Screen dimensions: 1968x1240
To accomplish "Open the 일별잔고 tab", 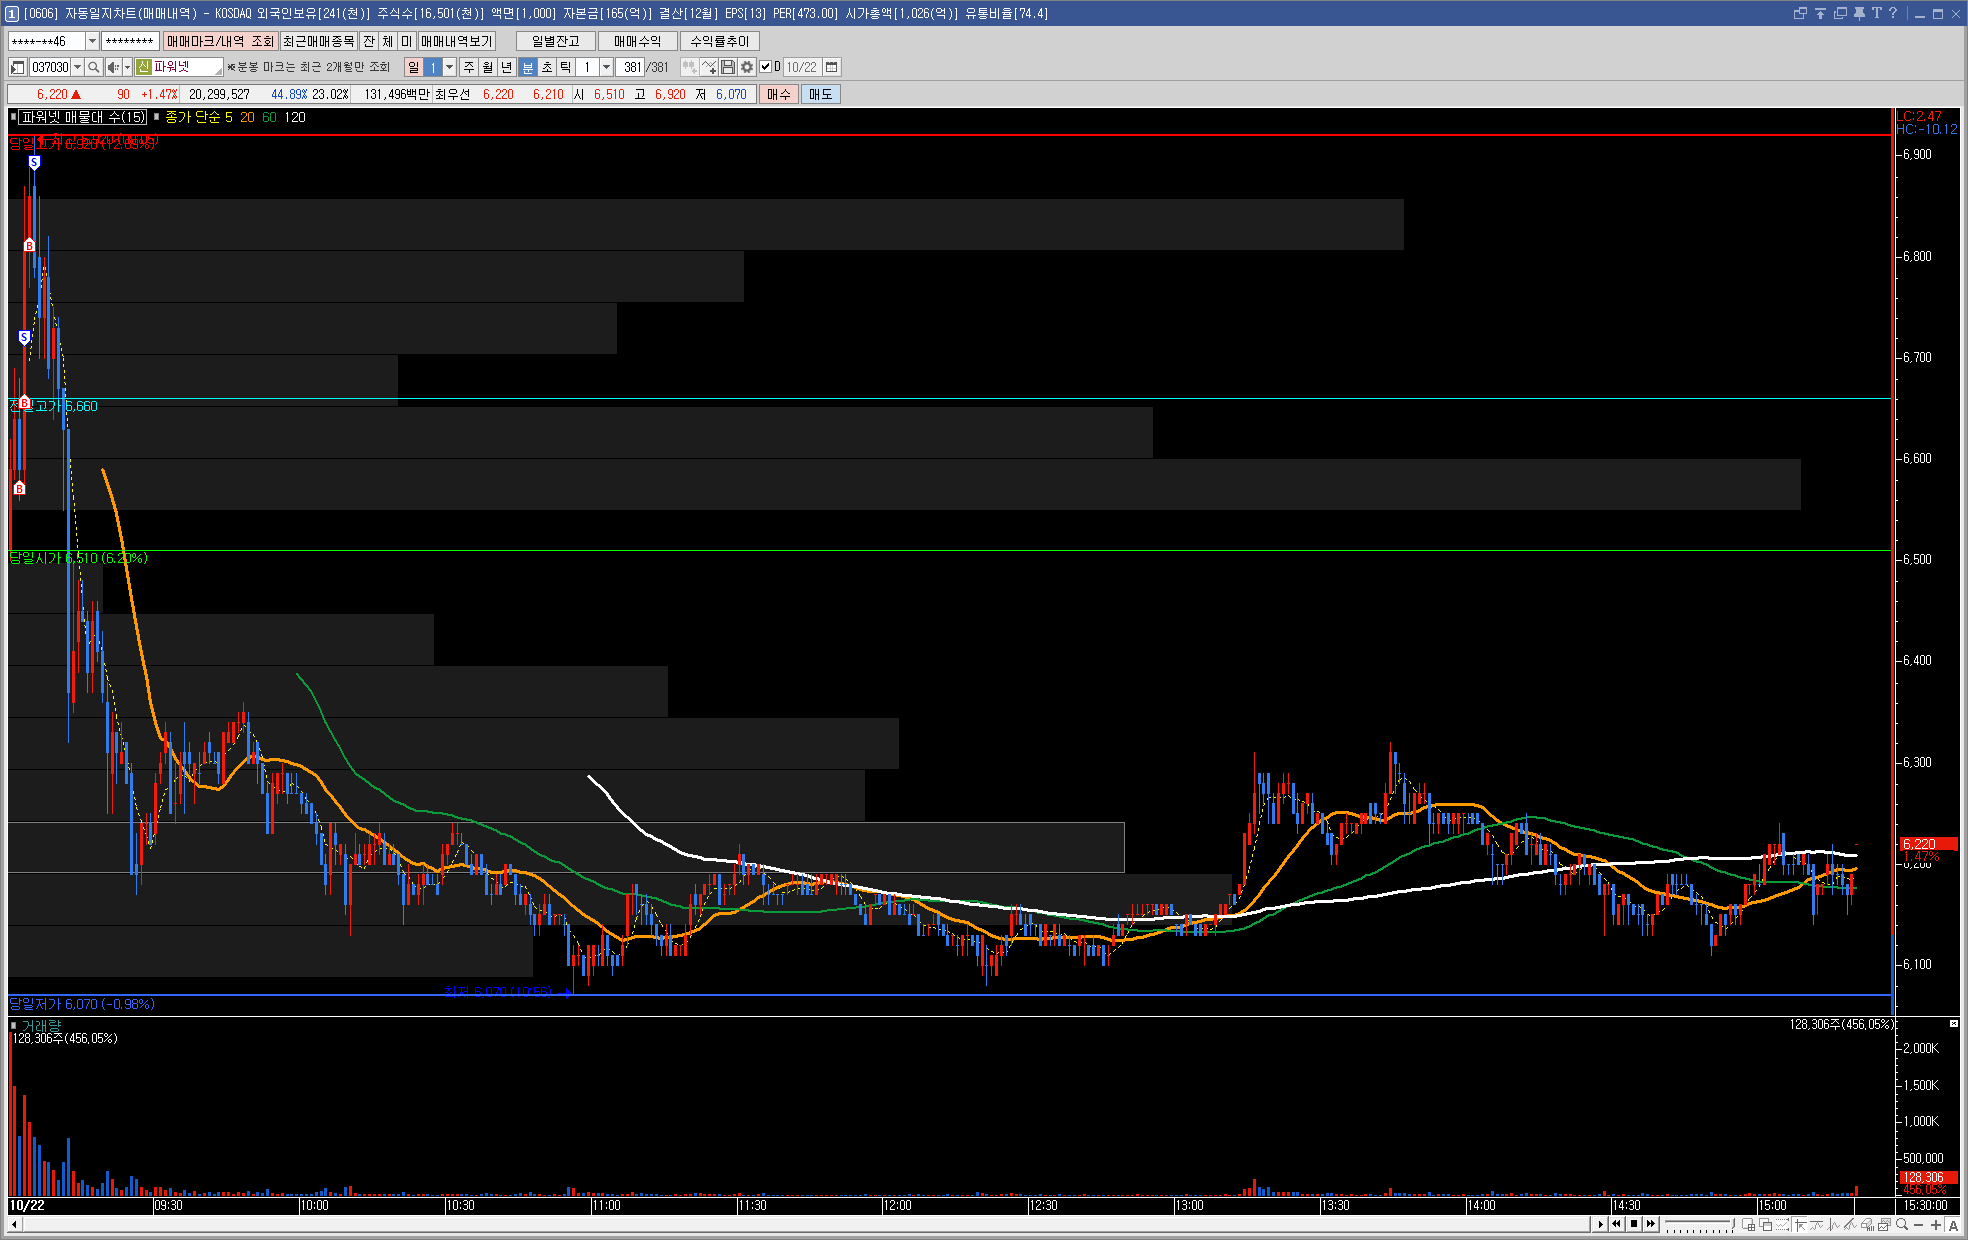I will point(555,41).
